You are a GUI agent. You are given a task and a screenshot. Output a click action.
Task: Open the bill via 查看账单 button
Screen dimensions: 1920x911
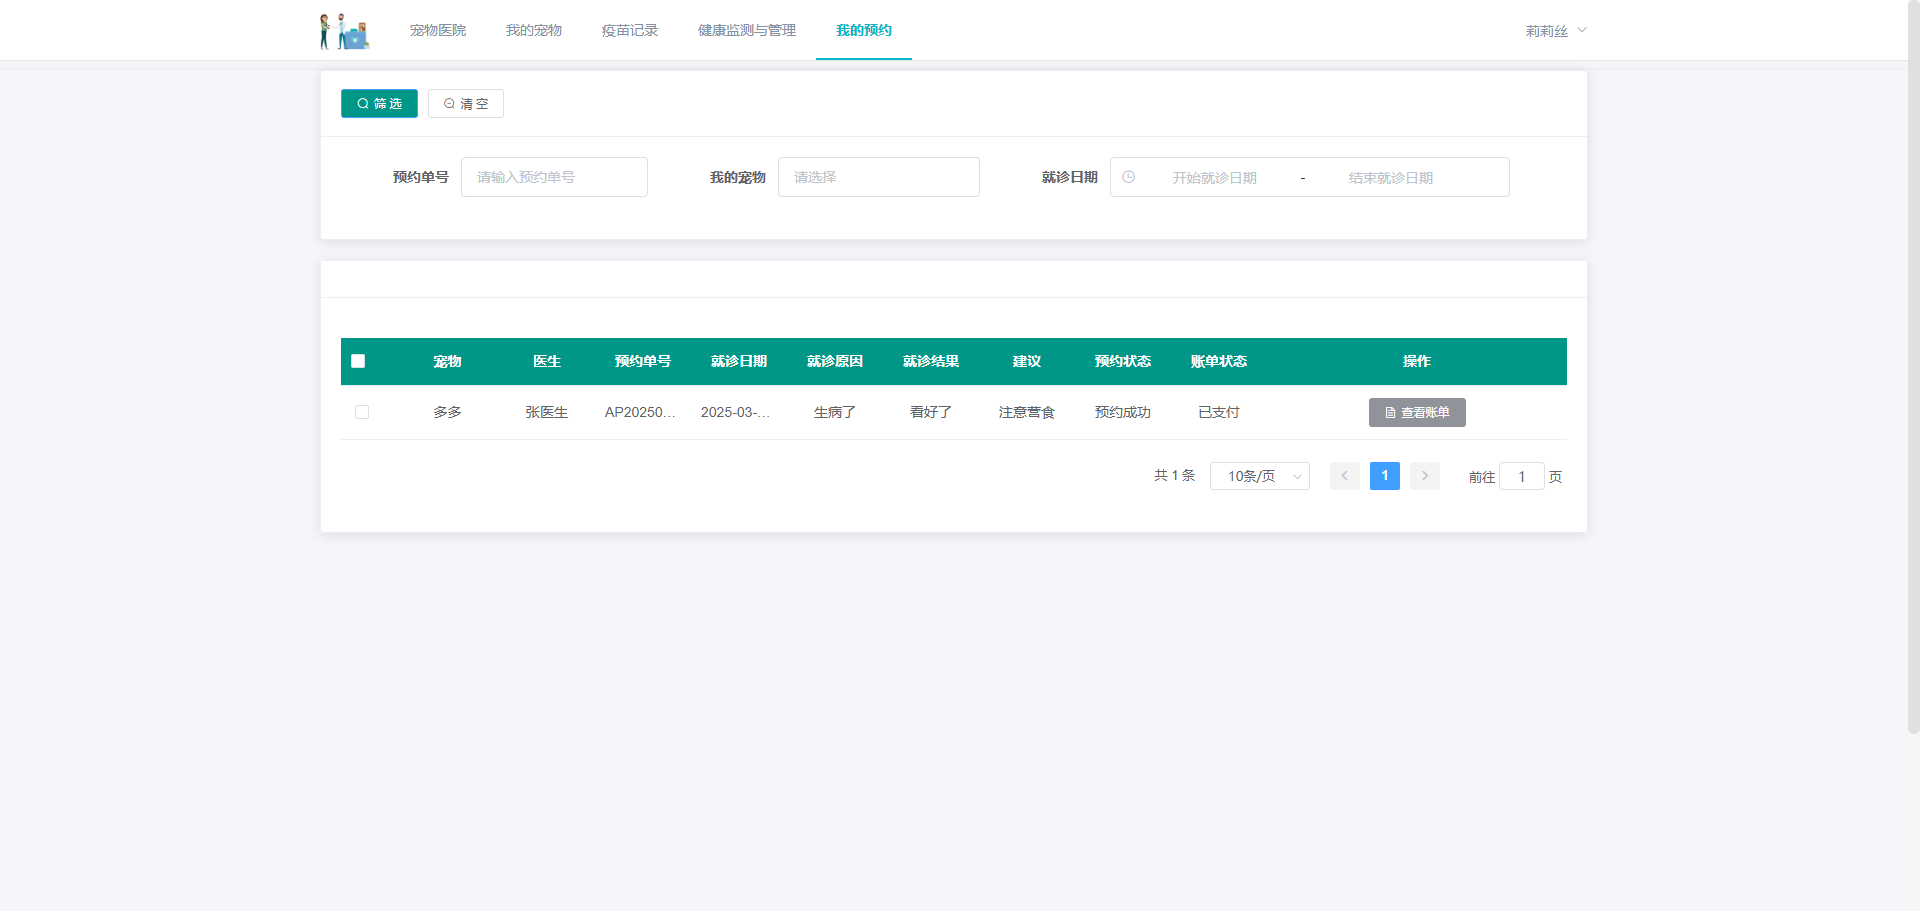[x=1417, y=412]
